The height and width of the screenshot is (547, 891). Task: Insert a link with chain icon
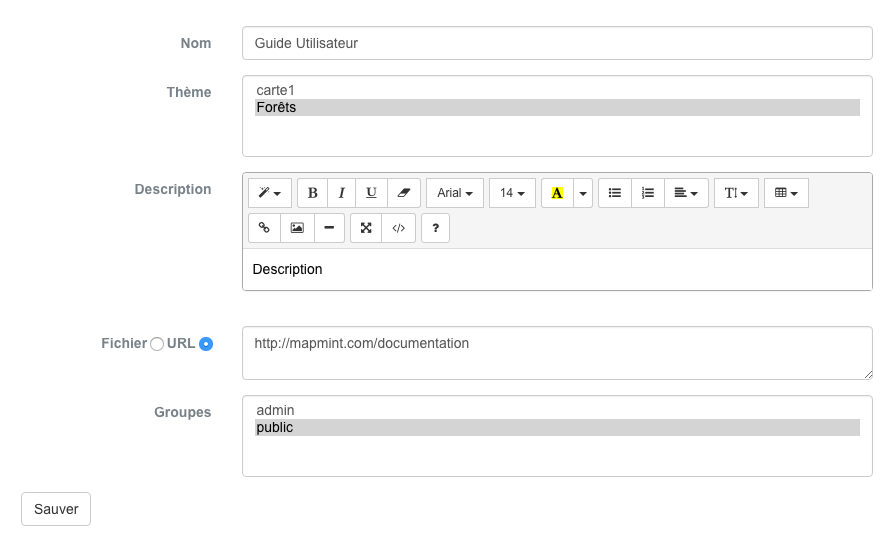pos(264,228)
